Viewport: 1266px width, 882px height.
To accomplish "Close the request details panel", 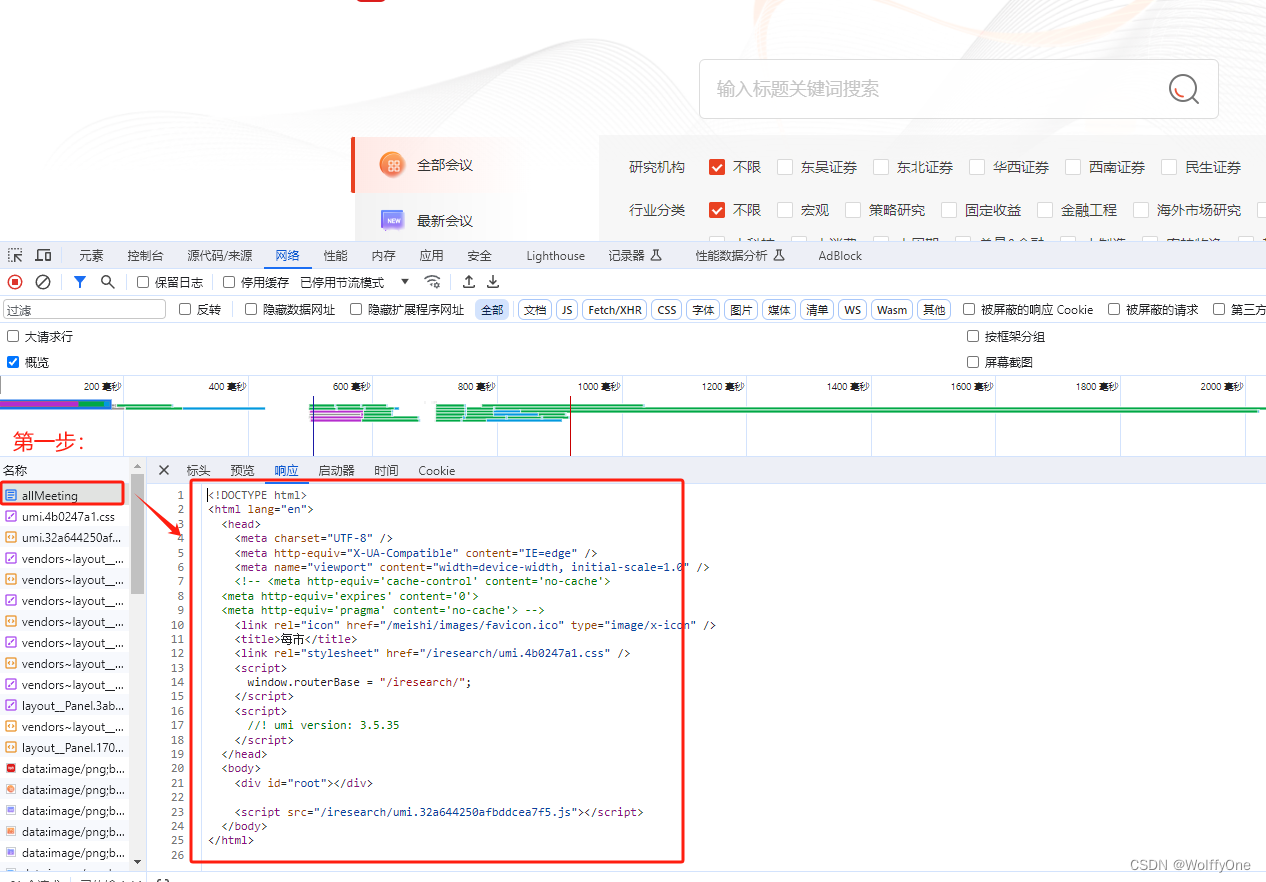I will tap(164, 470).
